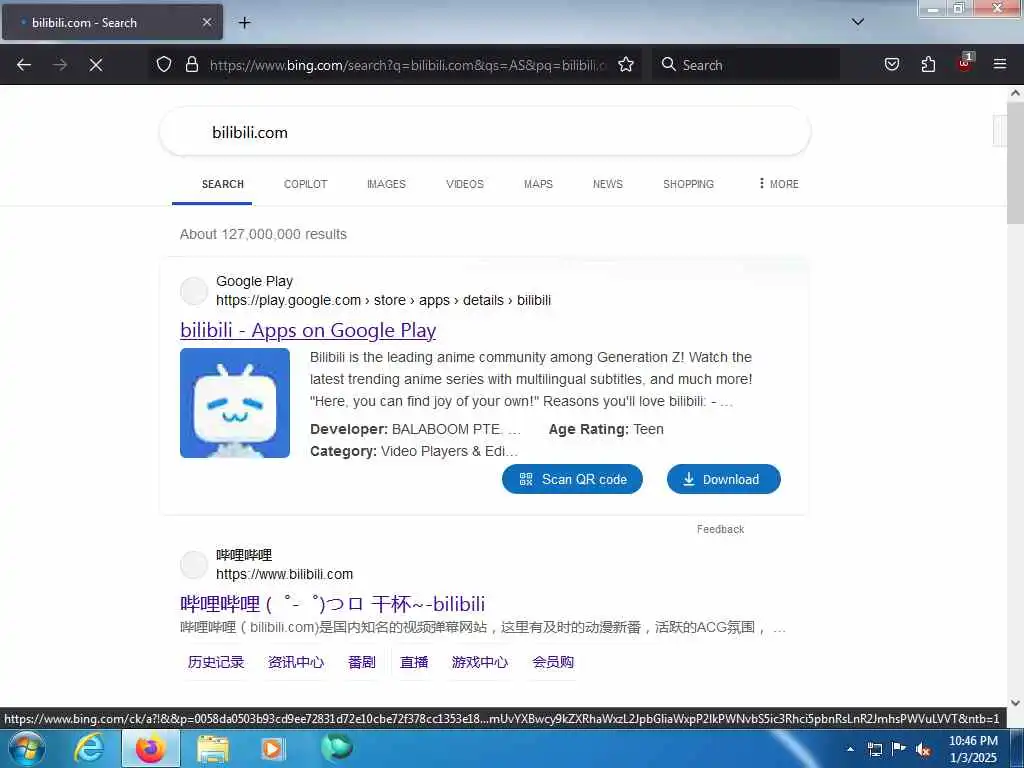Open the 直播 sitelink
This screenshot has width=1024, height=768.
(414, 662)
